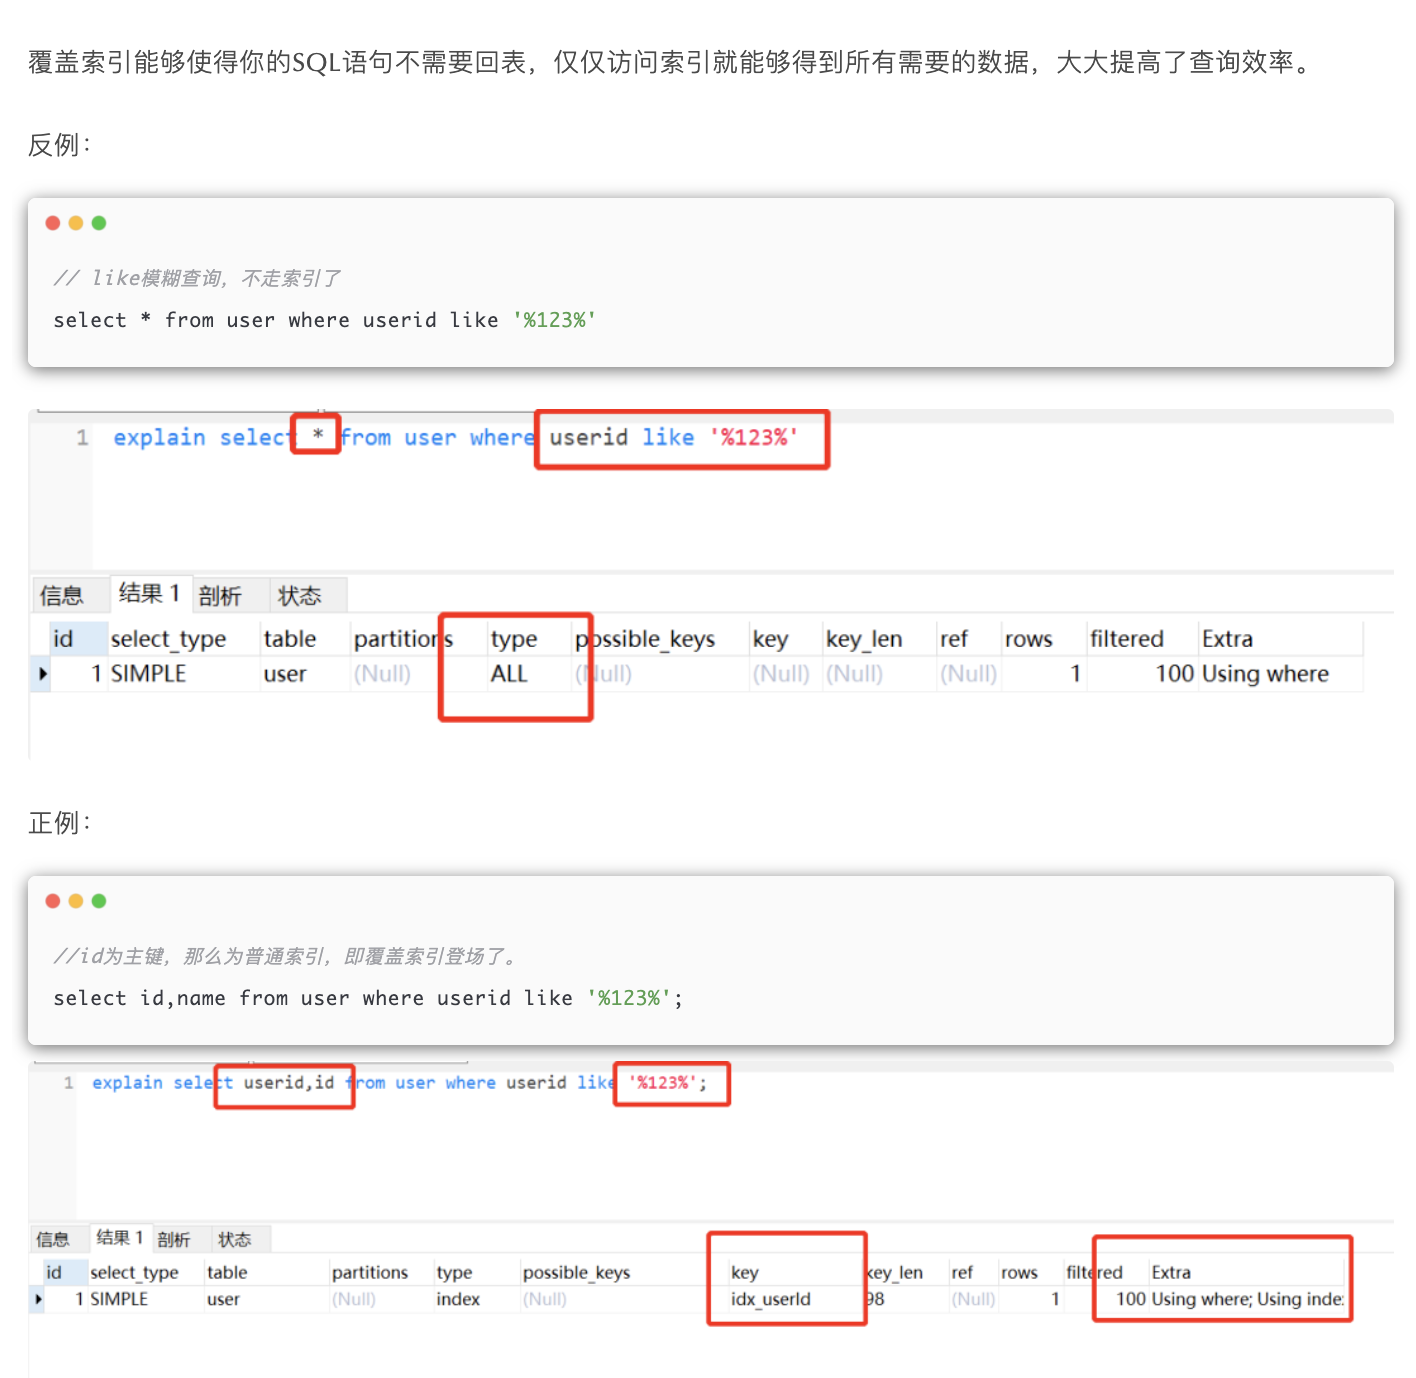Open the 剖析 tab above the ALL-type result
Viewport: 1416px width, 1378px height.
click(220, 596)
